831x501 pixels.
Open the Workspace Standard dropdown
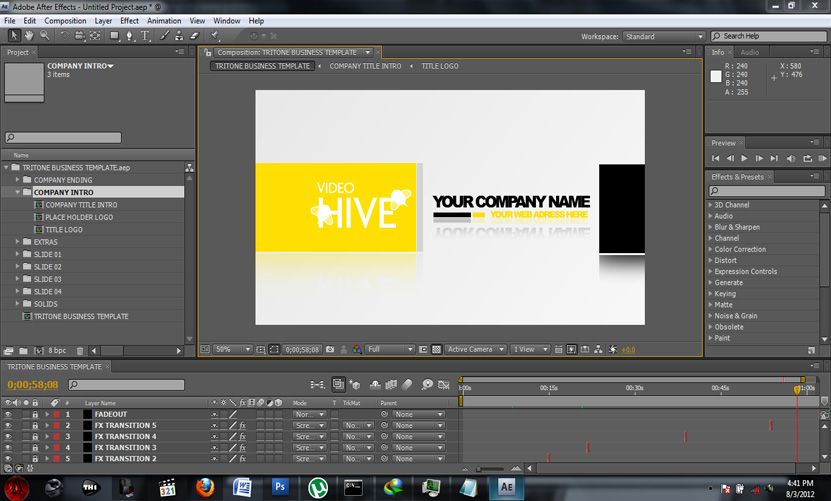664,36
